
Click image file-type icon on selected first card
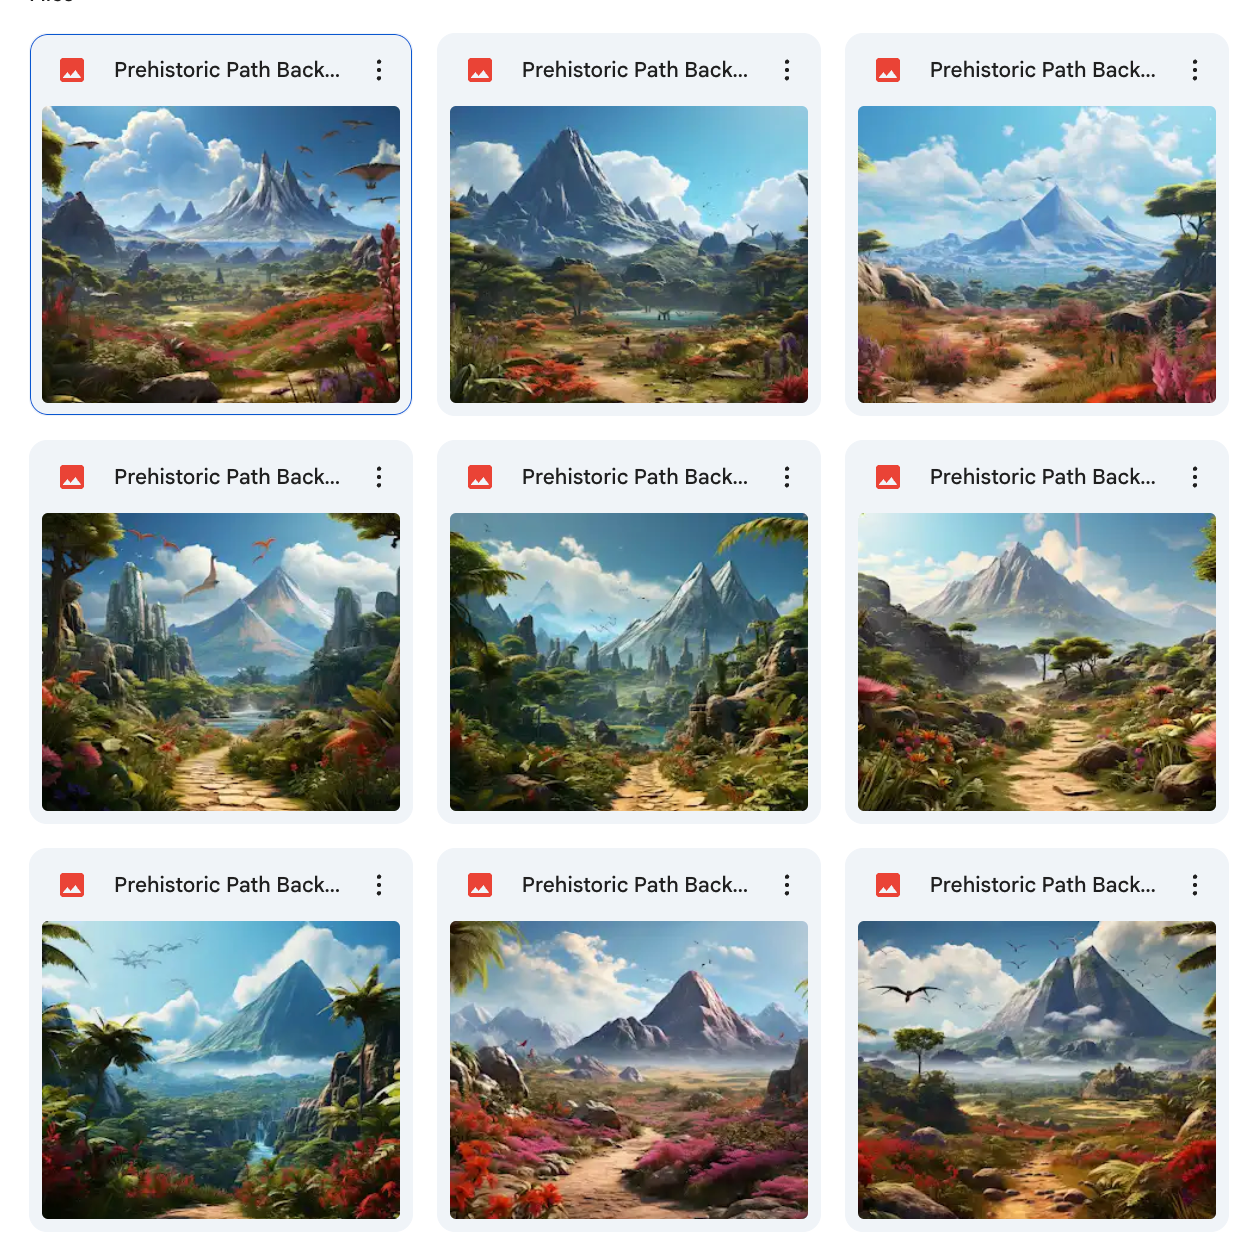click(x=72, y=70)
